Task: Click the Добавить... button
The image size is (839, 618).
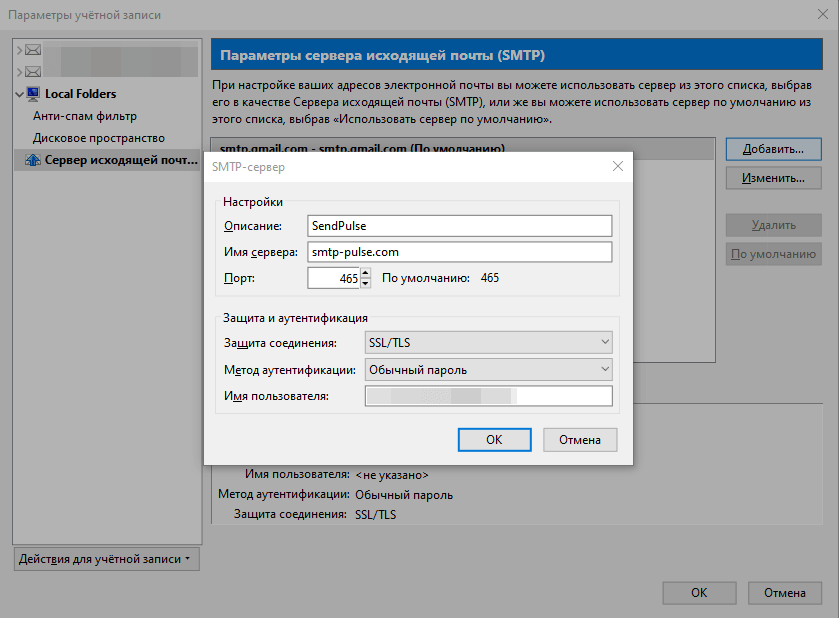Action: (773, 149)
